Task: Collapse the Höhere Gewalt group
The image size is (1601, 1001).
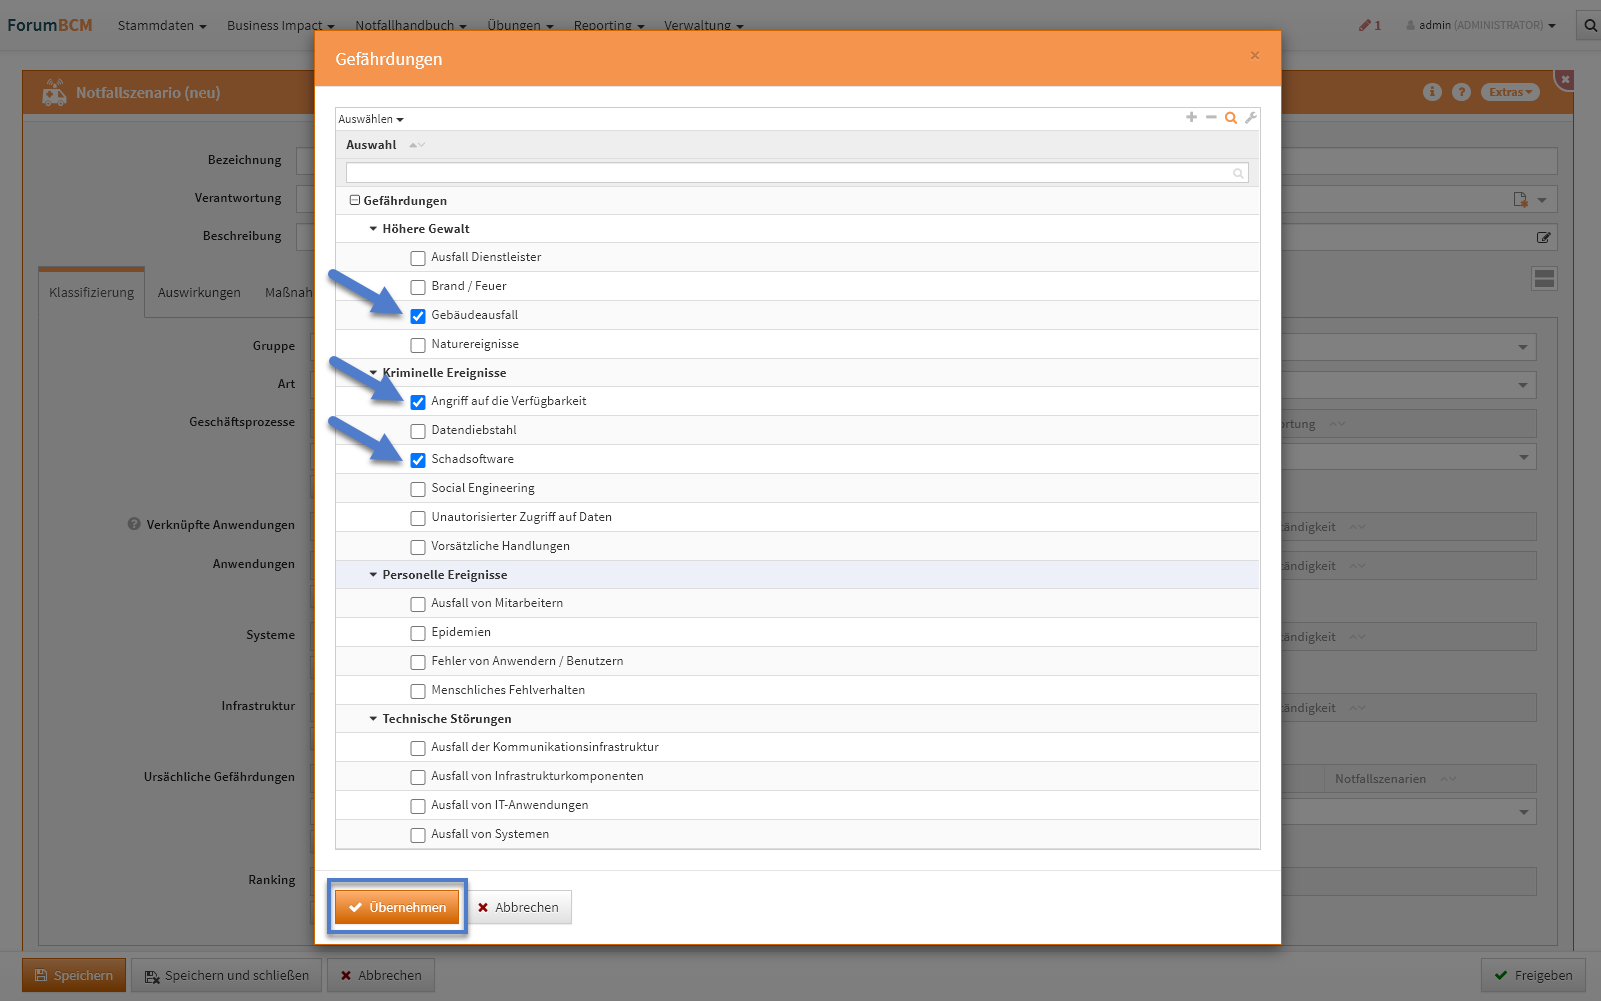Action: [x=373, y=229]
